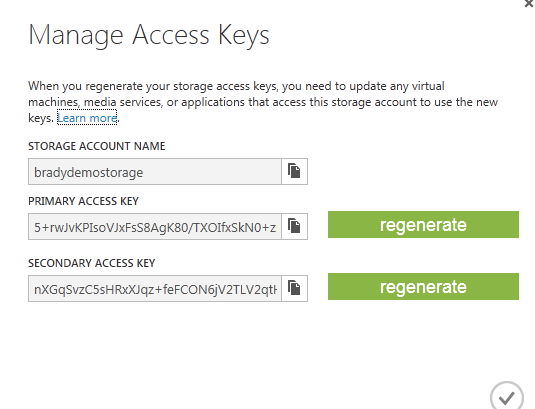Screen dimensions: 535x409
Task: Copy the primary access key
Action: click(294, 227)
